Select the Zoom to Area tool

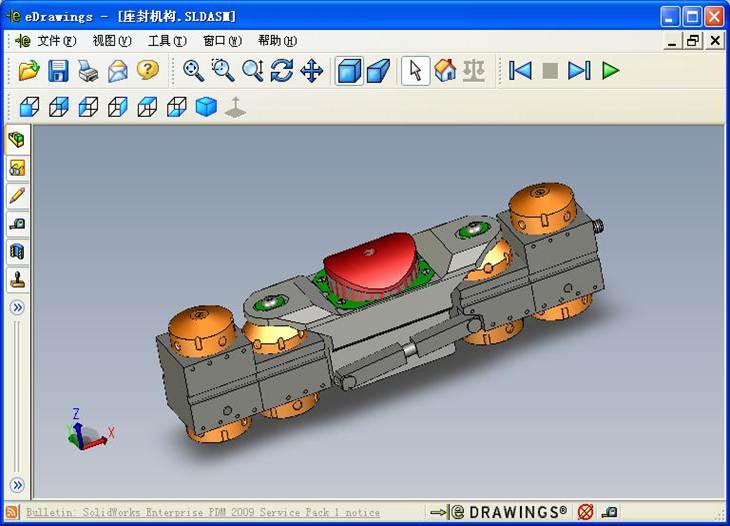[x=223, y=71]
